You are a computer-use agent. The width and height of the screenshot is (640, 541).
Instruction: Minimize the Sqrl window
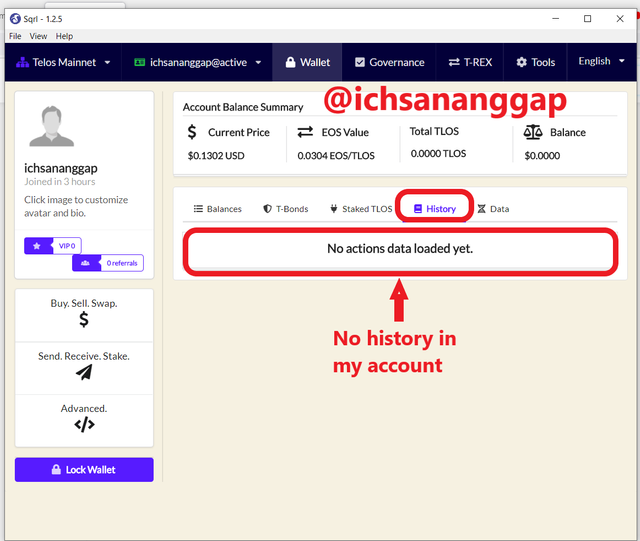pyautogui.click(x=556, y=18)
